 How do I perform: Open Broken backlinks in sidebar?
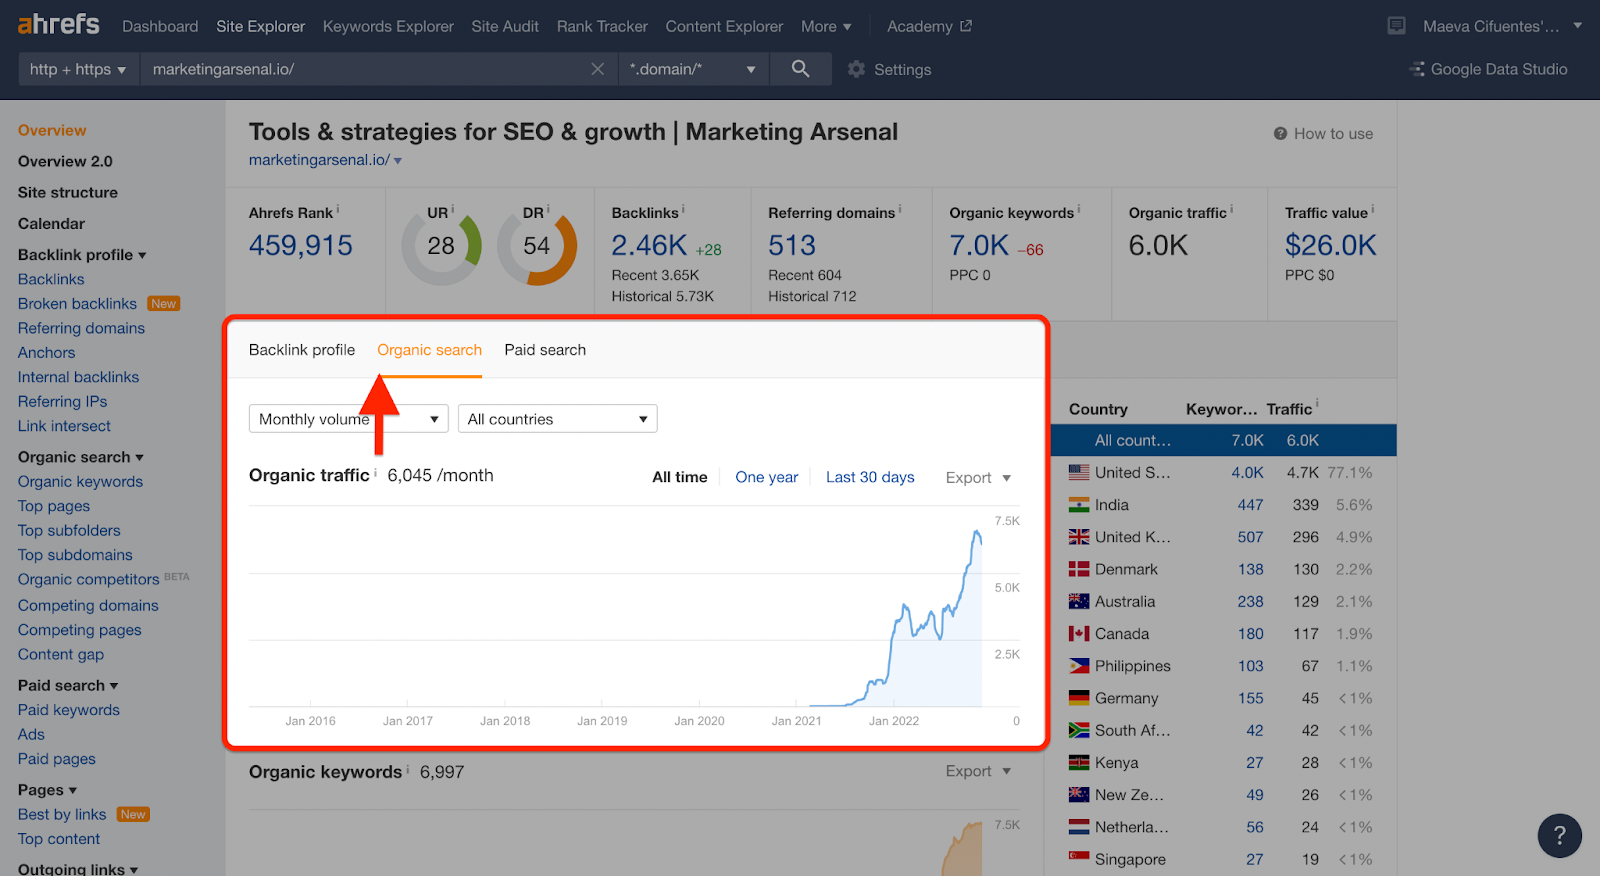click(x=77, y=304)
